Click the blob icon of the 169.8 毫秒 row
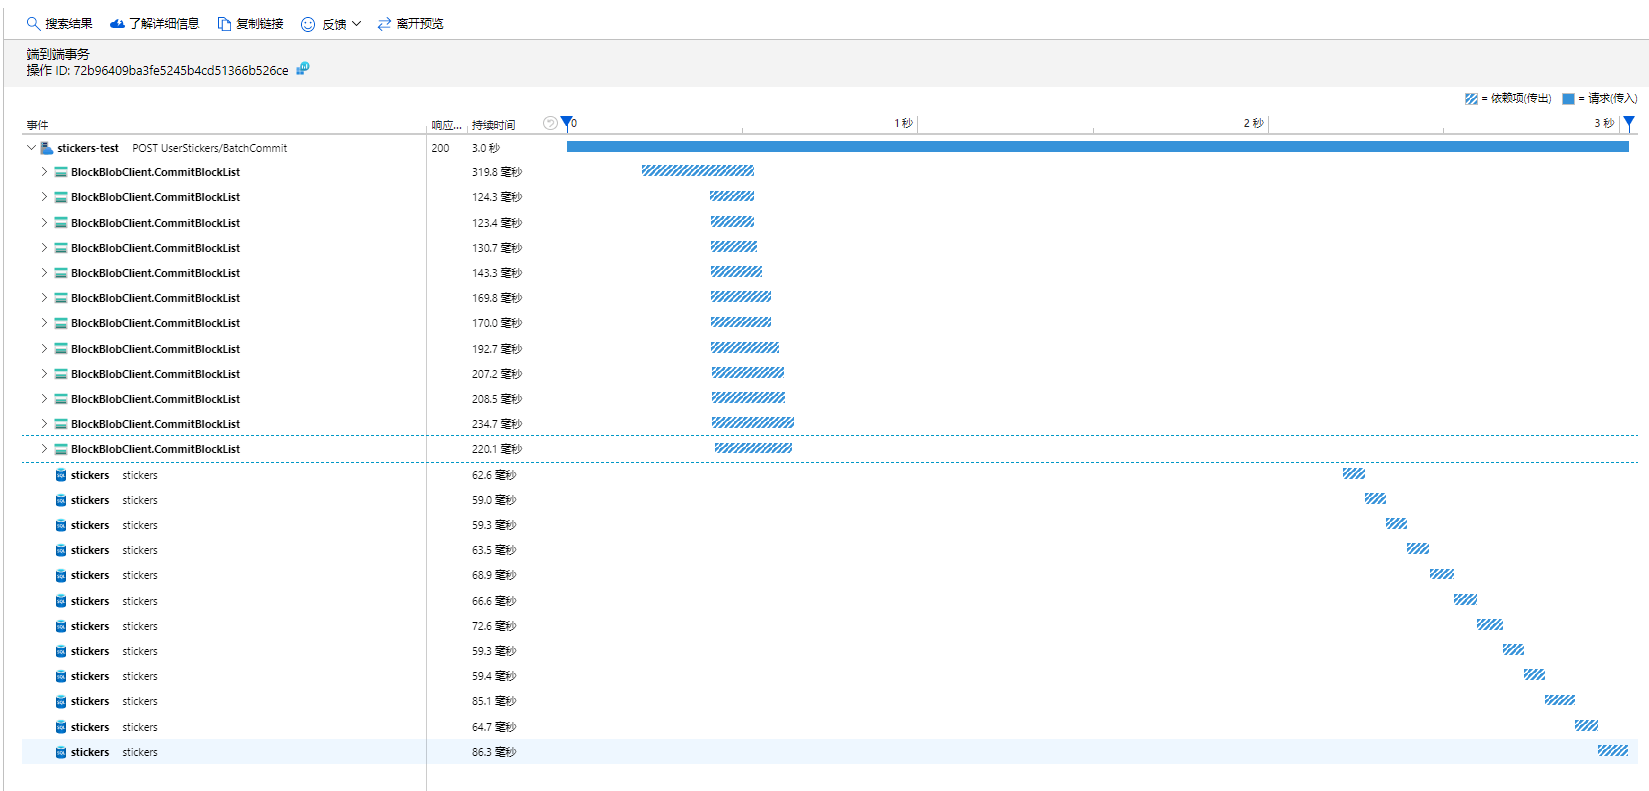 61,298
